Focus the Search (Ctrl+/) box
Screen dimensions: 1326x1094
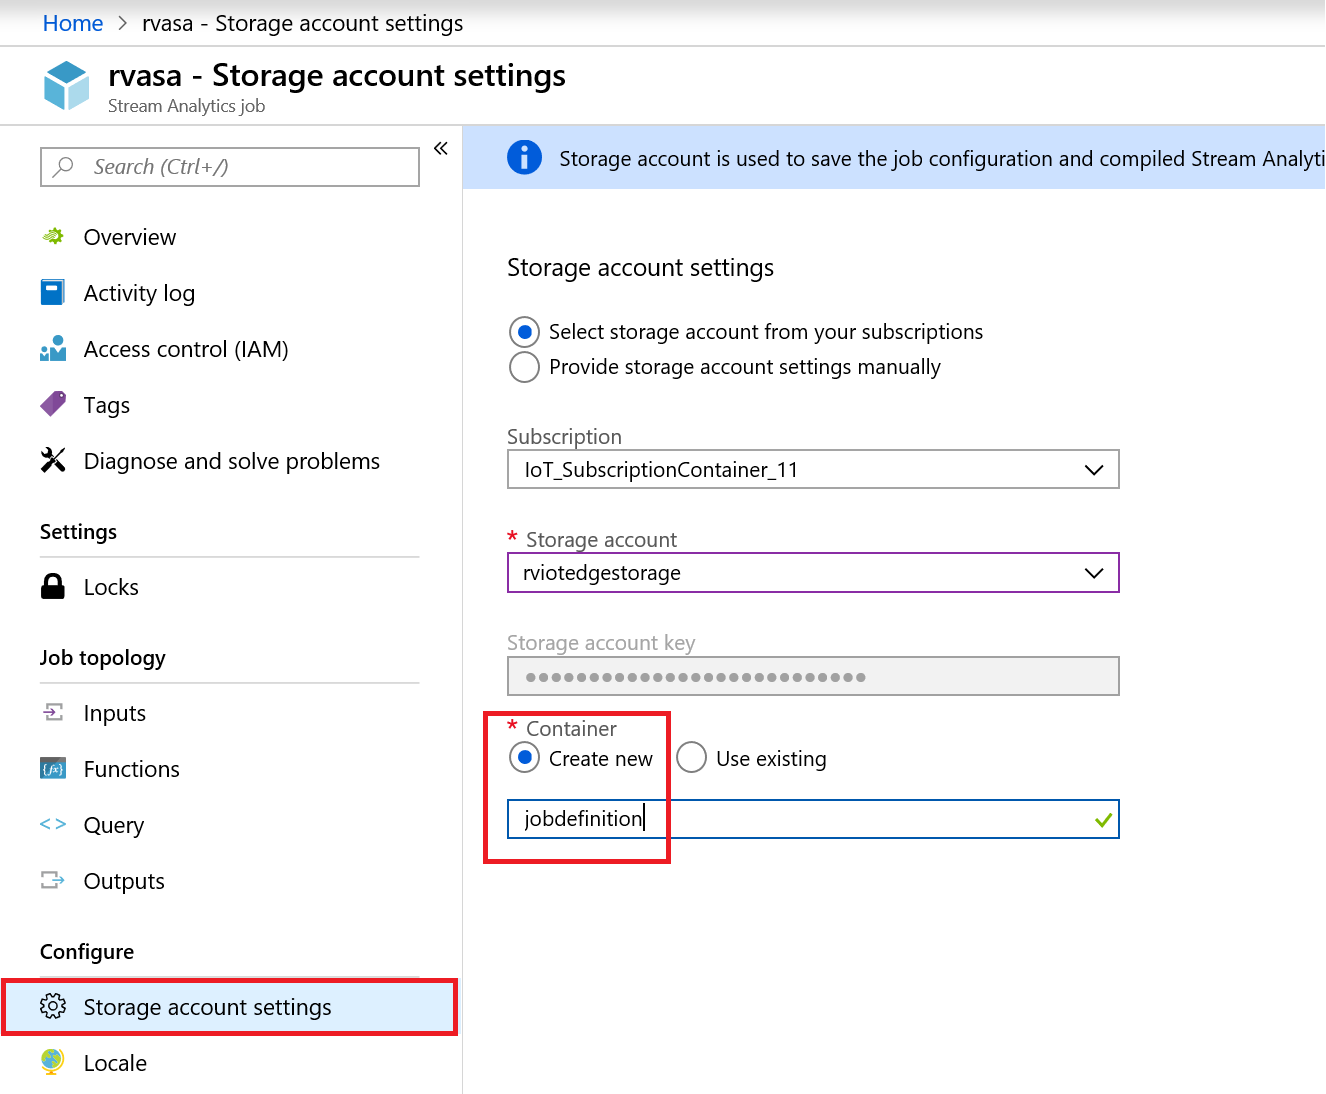coord(230,167)
